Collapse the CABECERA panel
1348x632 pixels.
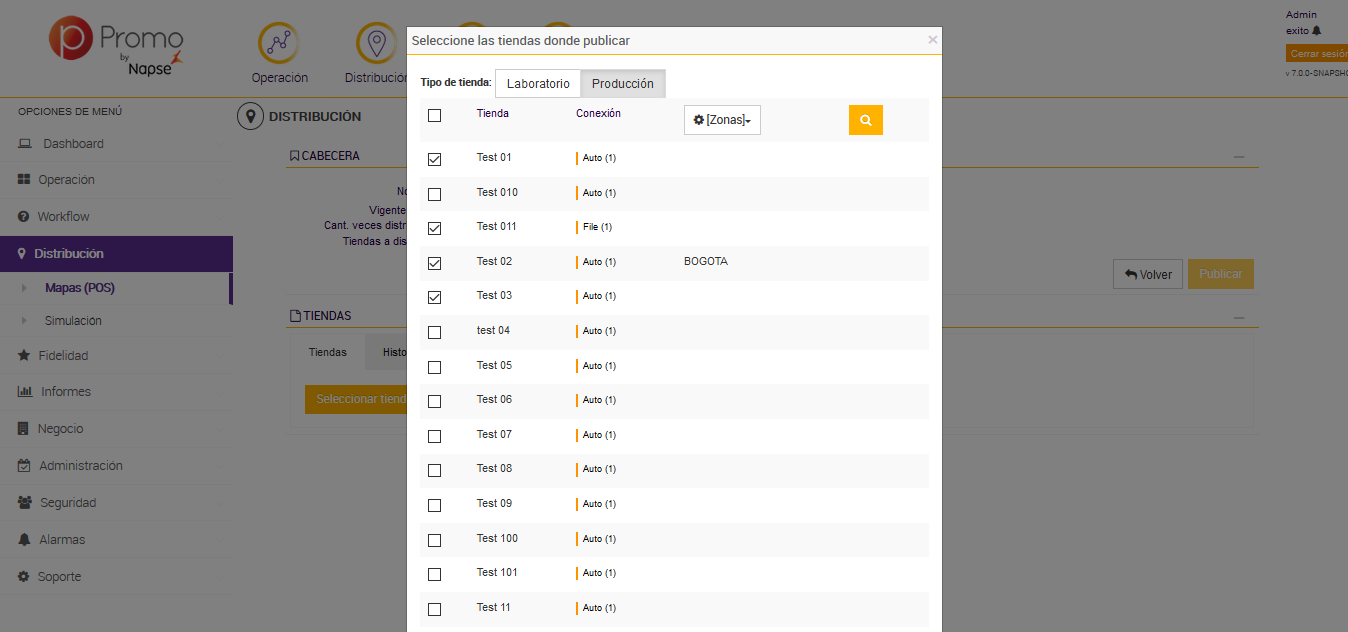pyautogui.click(x=1239, y=157)
